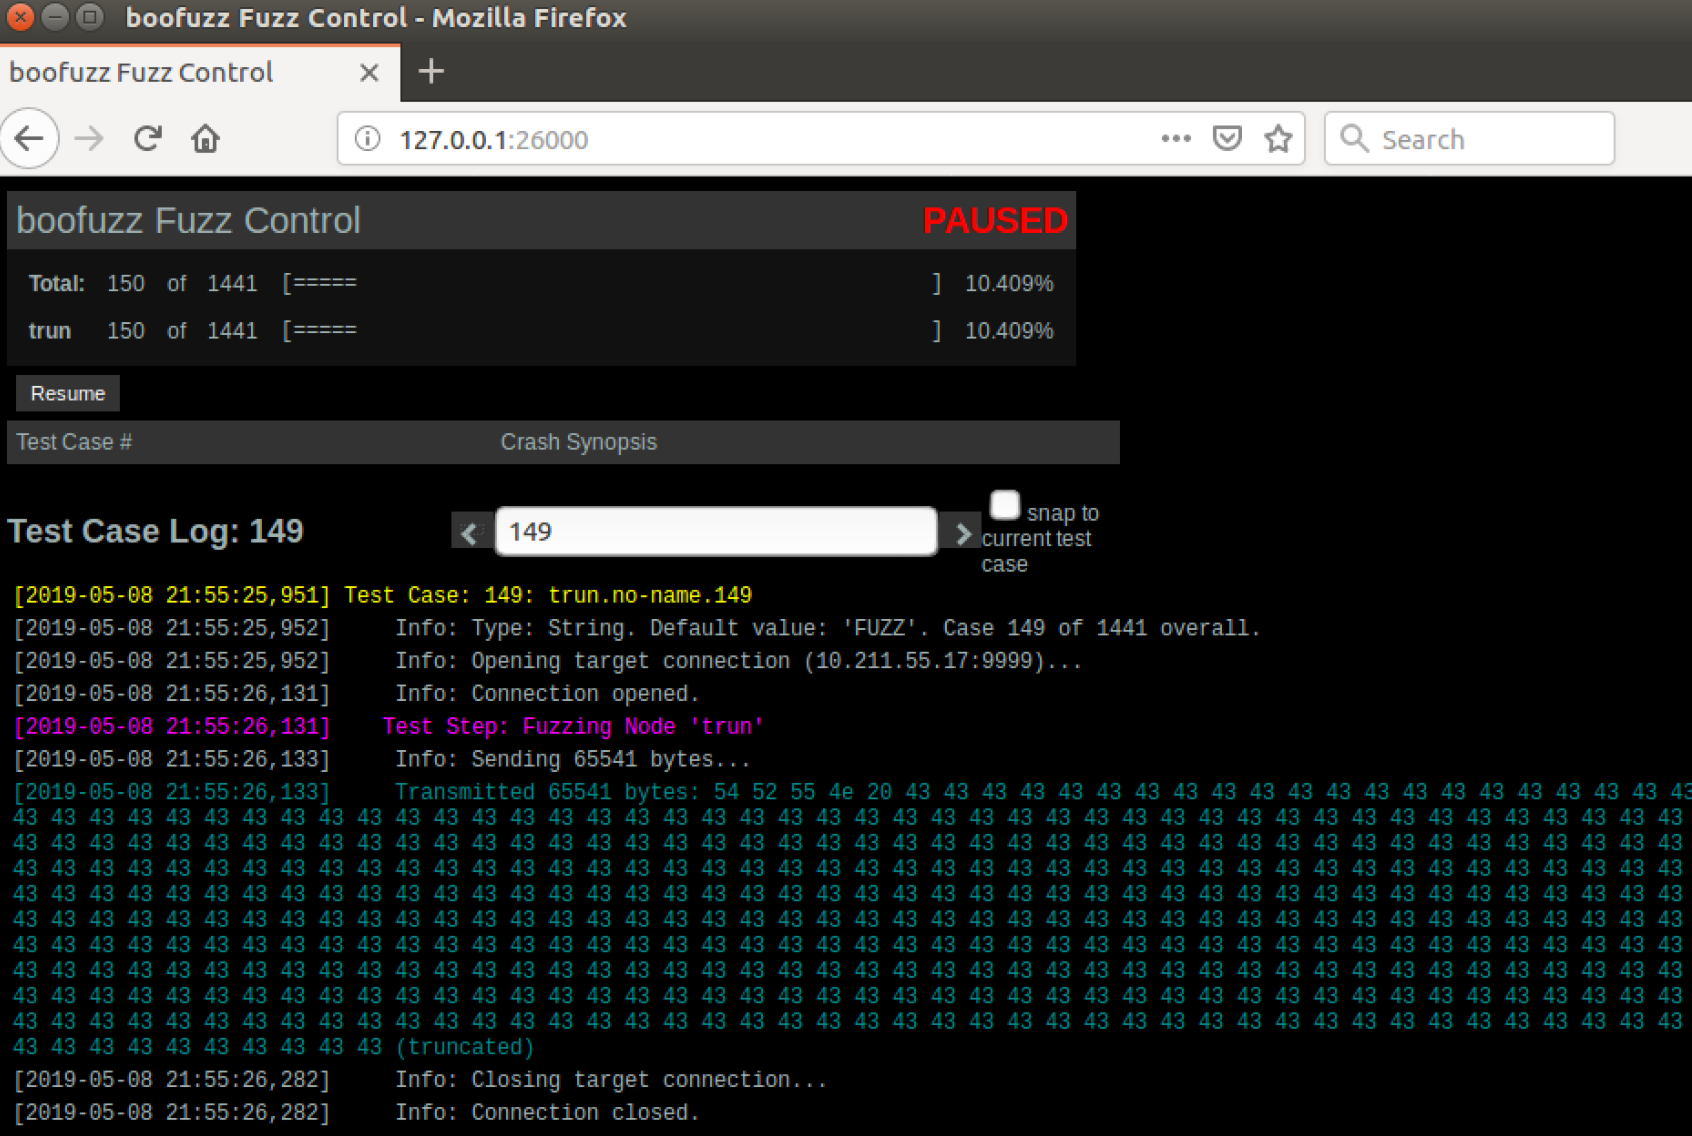Open the Firefox home page
The image size is (1692, 1136).
(x=206, y=138)
